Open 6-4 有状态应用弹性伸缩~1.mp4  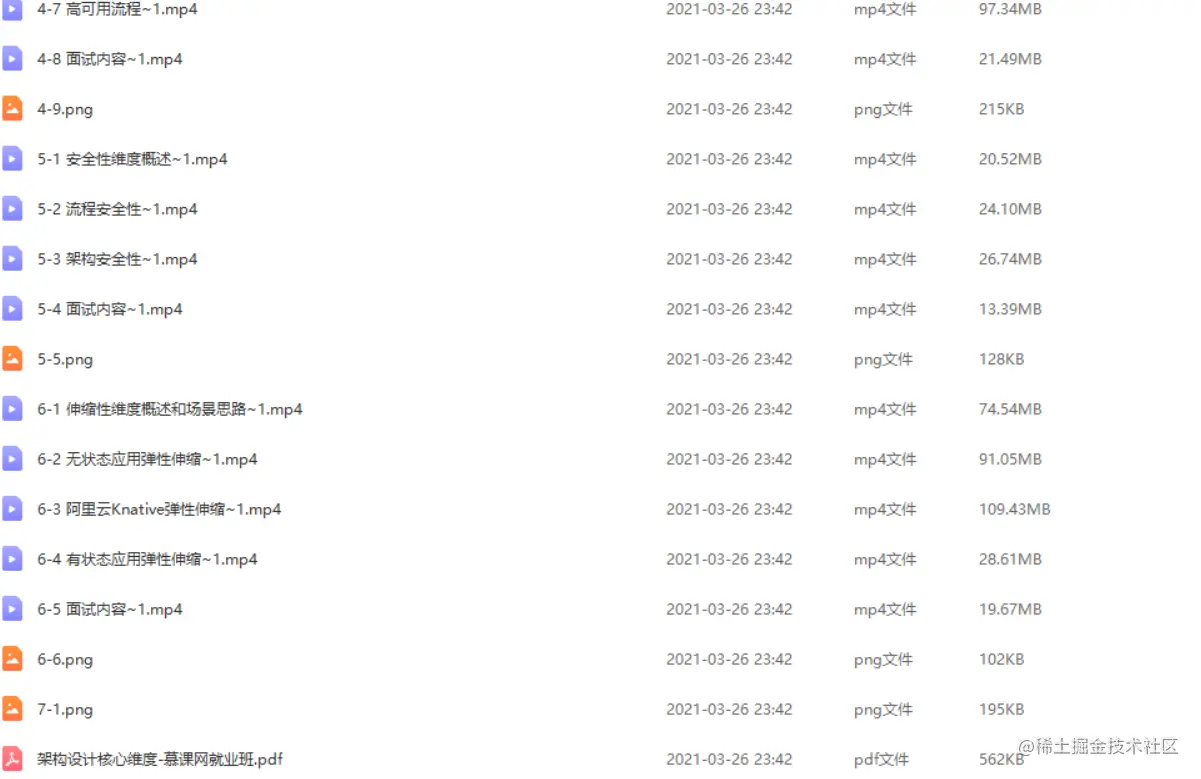[147, 559]
